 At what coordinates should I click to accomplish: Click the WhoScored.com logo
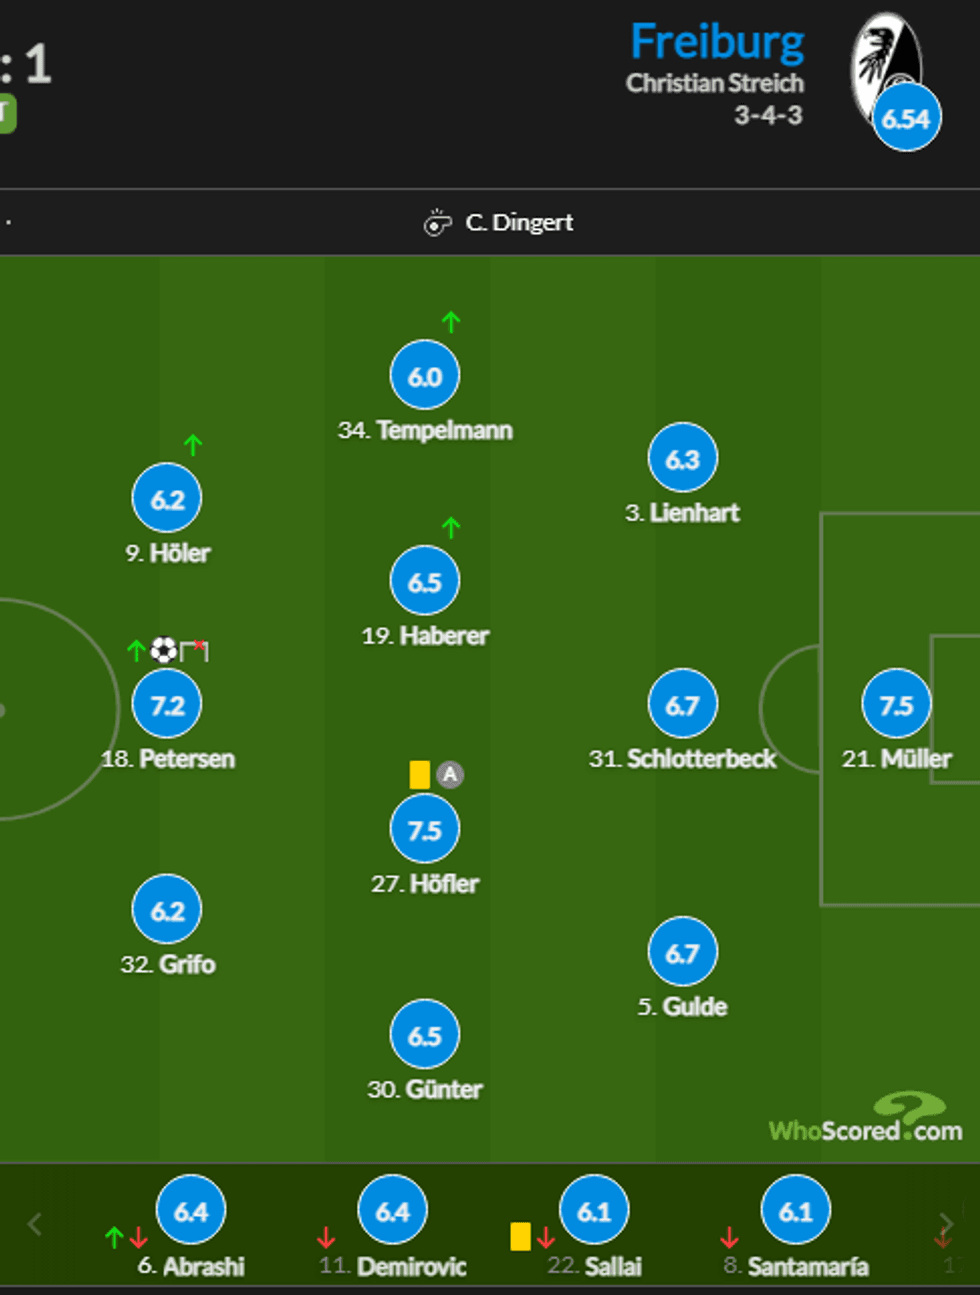(866, 1122)
